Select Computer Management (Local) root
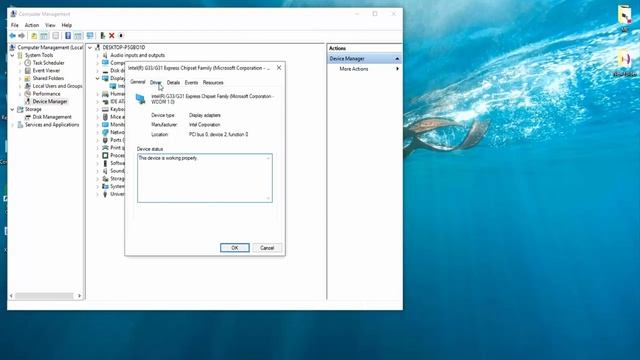The image size is (640, 360). click(50, 47)
